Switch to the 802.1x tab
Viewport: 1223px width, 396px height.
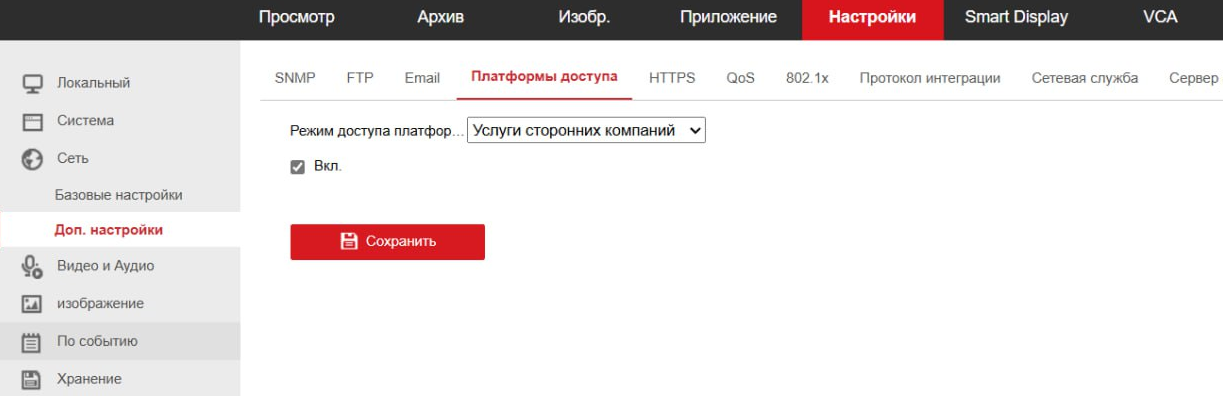click(807, 79)
